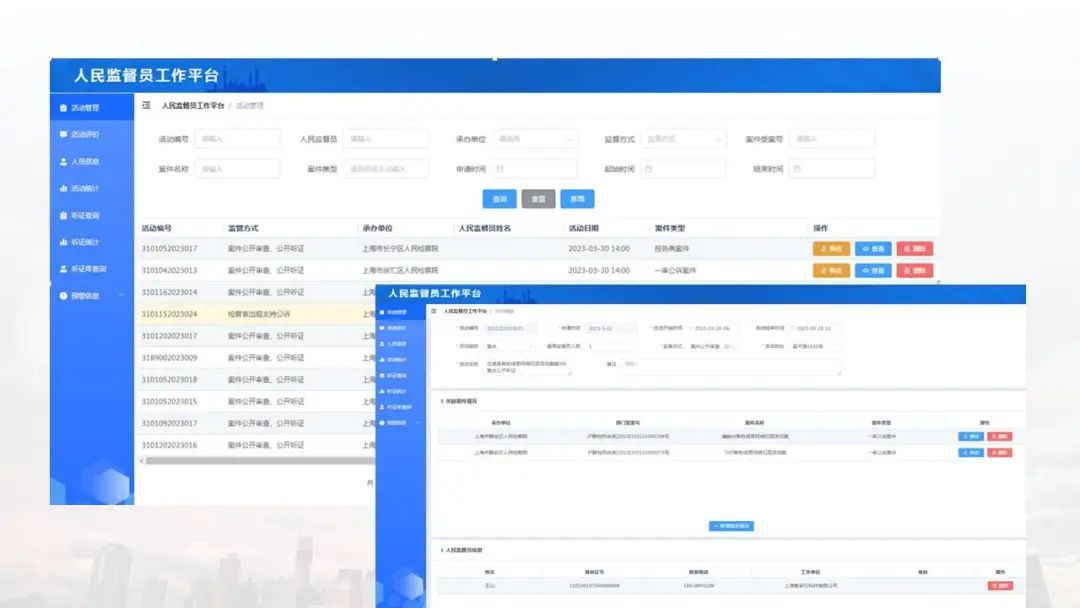Open 听证库查询 sidebar item
Screen dimensions: 1080x608
click(x=88, y=269)
